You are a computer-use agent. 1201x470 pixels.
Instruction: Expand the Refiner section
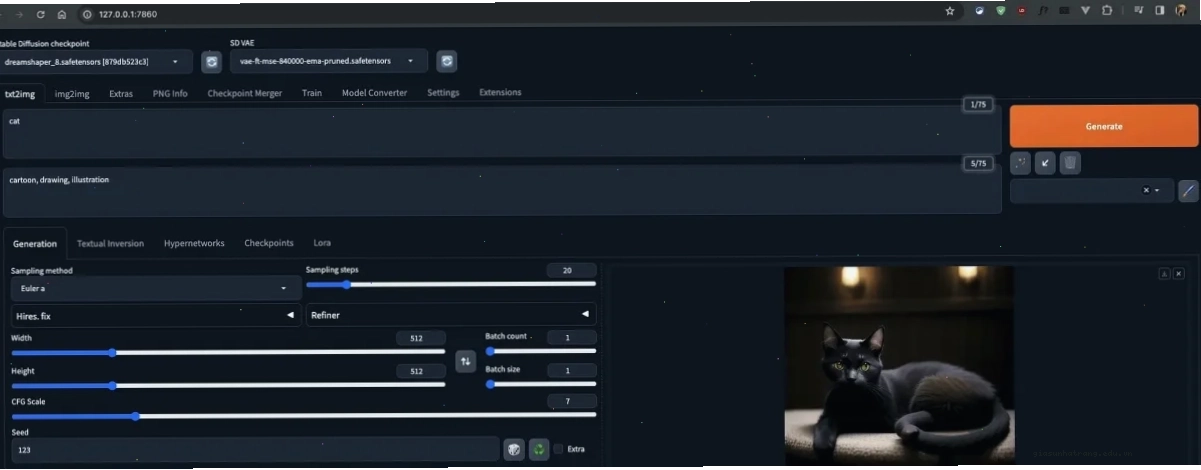(451, 315)
